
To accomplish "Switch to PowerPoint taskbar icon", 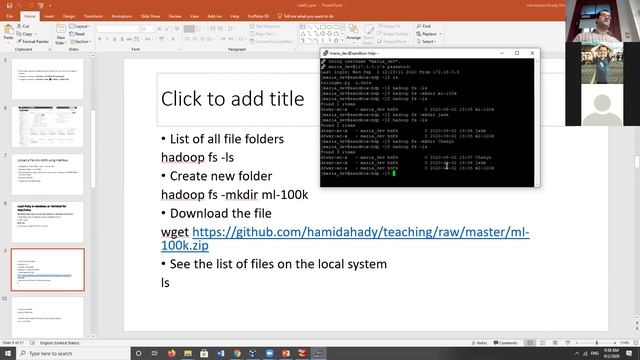I will [286, 353].
